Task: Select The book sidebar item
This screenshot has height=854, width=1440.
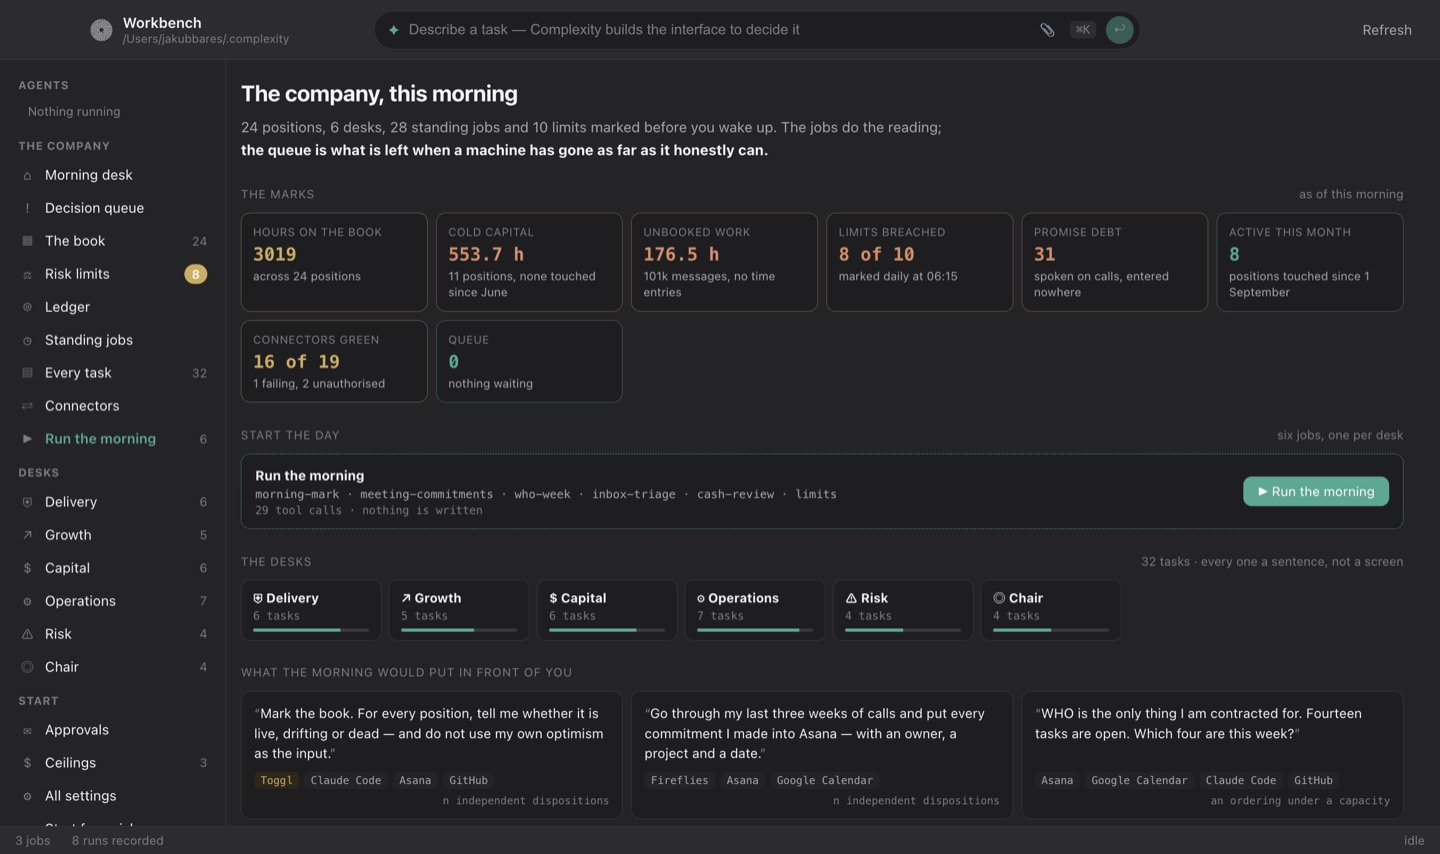Action: click(113, 241)
